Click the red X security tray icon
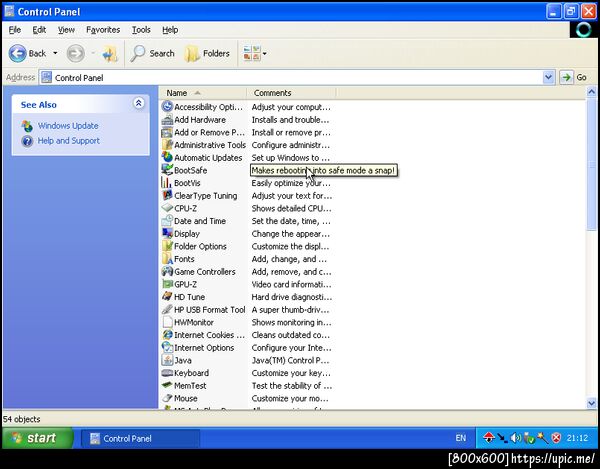 pyautogui.click(x=556, y=438)
